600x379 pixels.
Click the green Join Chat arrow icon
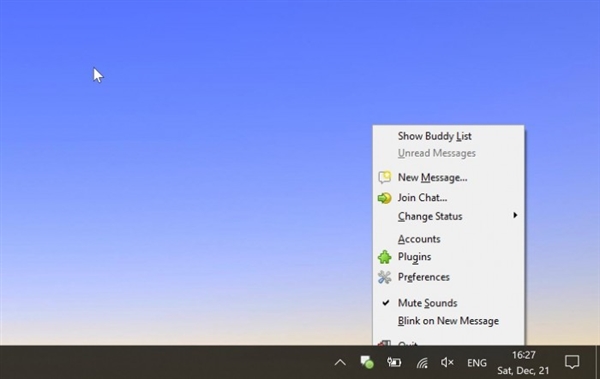tap(385, 198)
